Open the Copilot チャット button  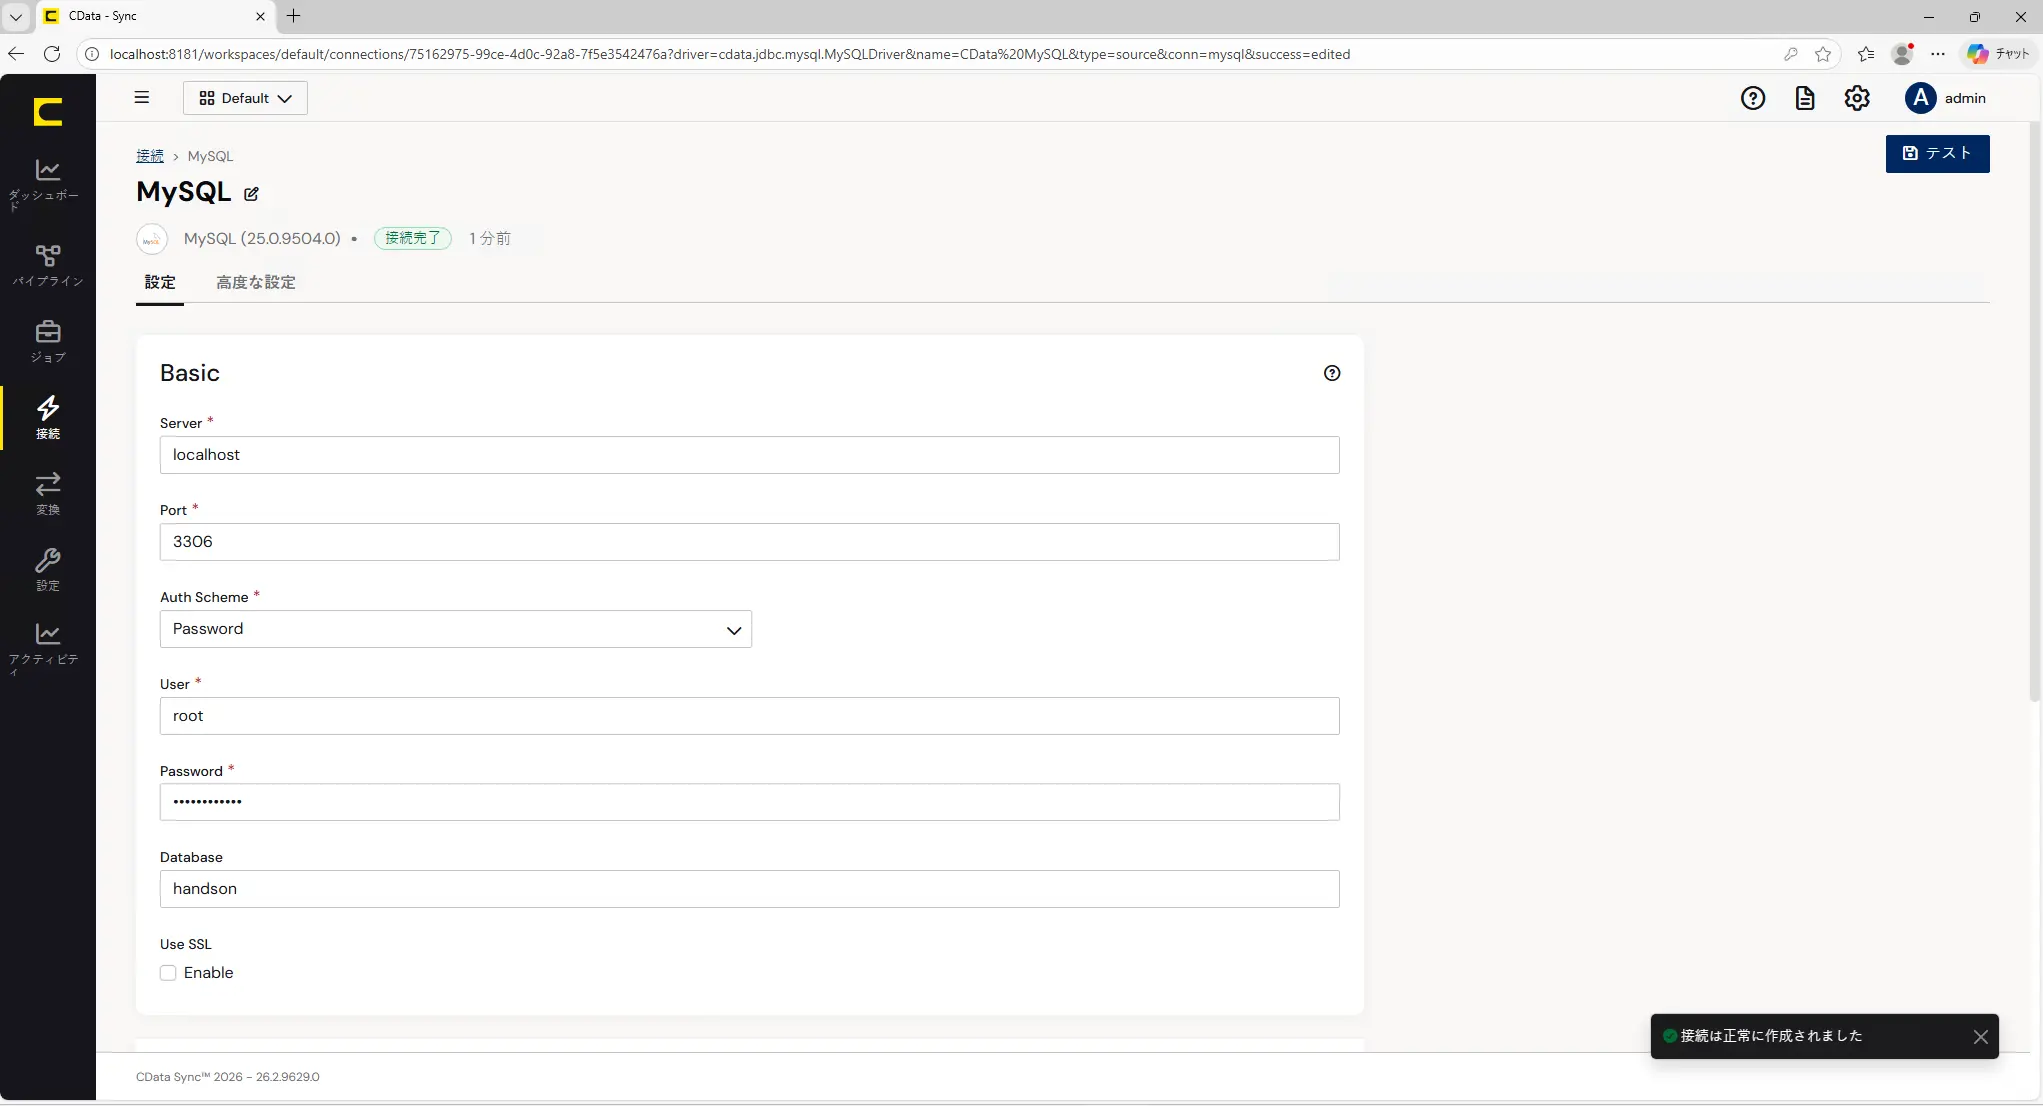pos(1998,54)
